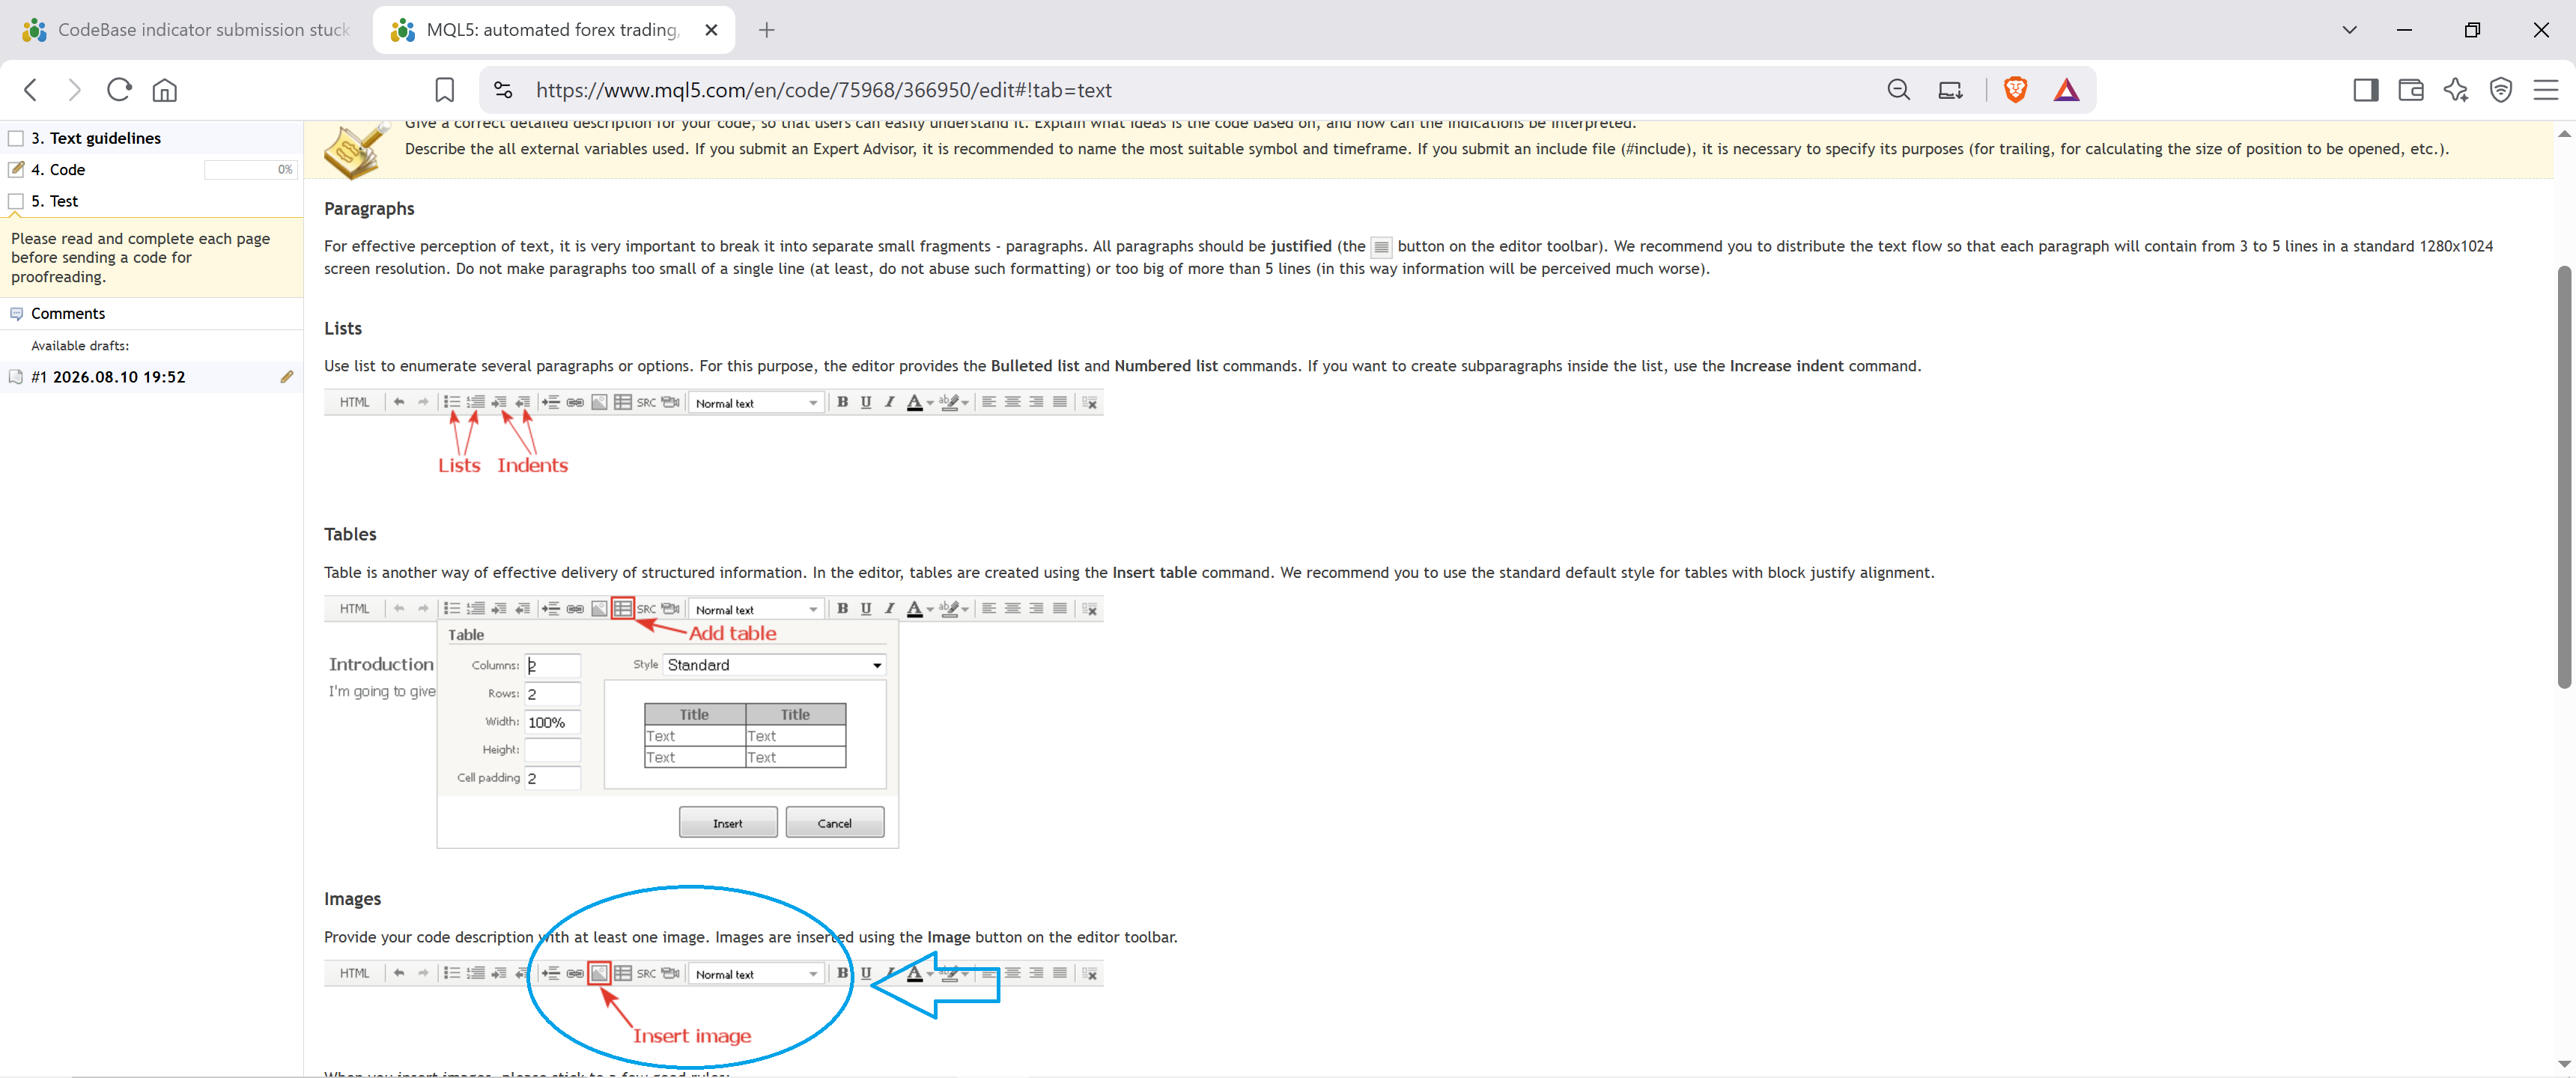The height and width of the screenshot is (1078, 2576).
Task: Click the 0% progress bar beside 4. Code
Action: 250,170
